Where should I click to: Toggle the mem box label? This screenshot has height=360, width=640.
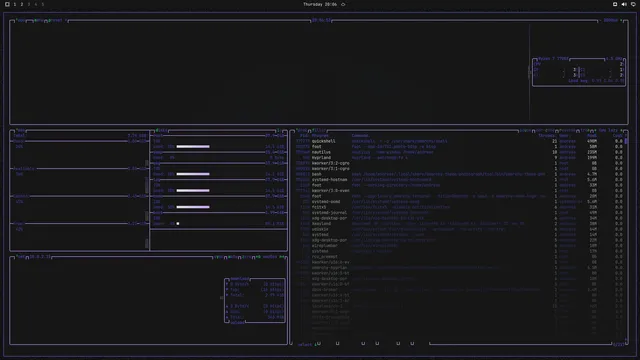pos(20,131)
